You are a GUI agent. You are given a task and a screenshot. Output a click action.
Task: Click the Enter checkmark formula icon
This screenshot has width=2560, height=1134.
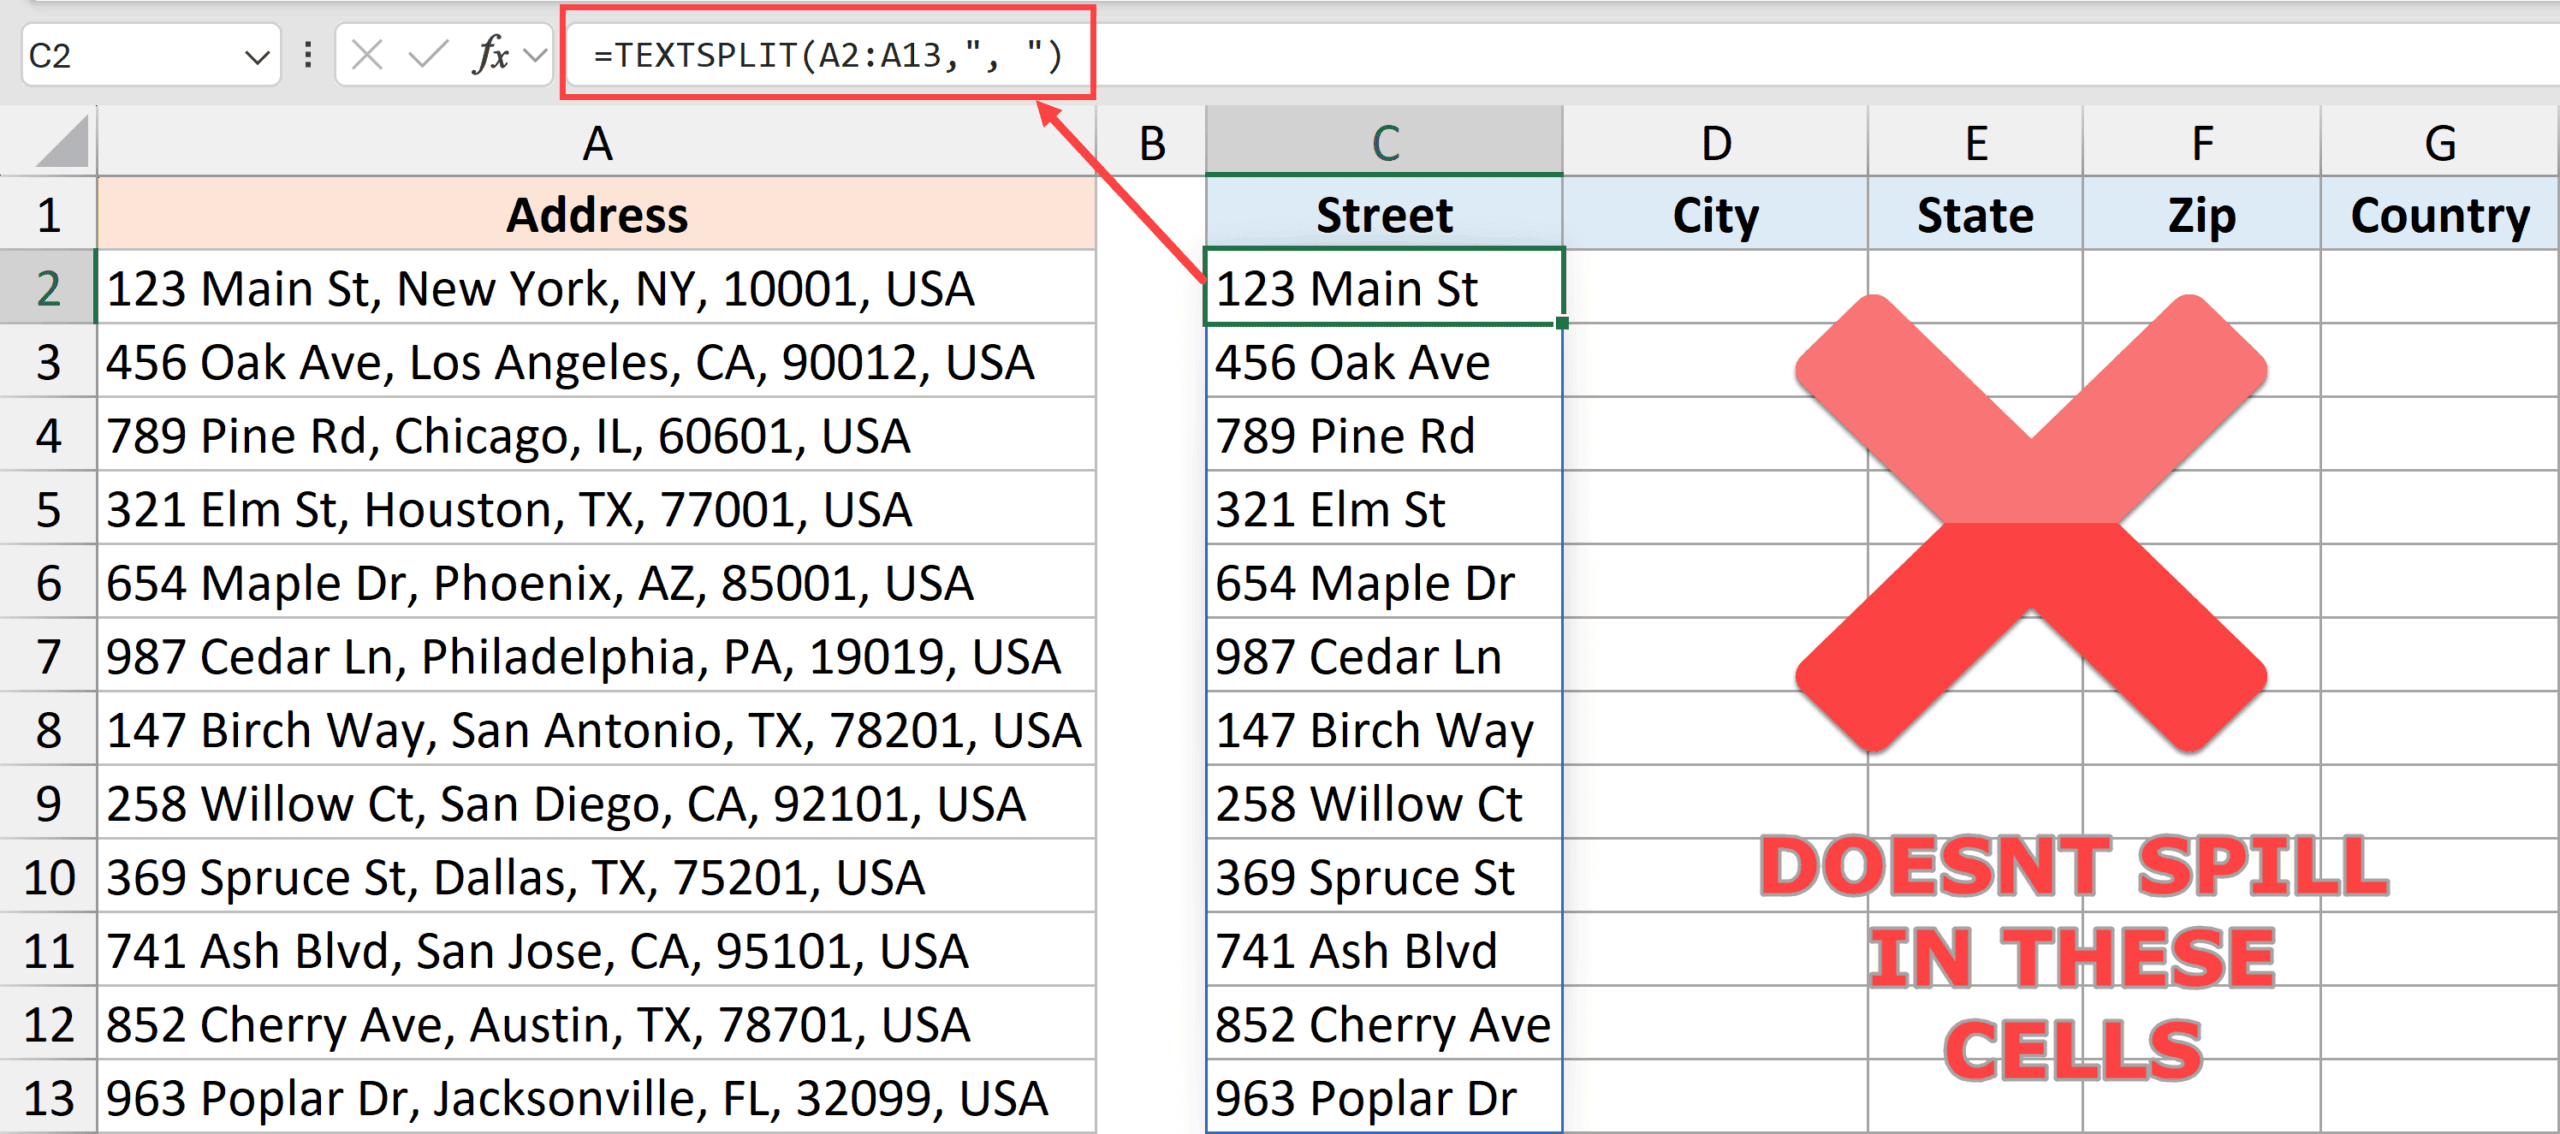tap(427, 54)
